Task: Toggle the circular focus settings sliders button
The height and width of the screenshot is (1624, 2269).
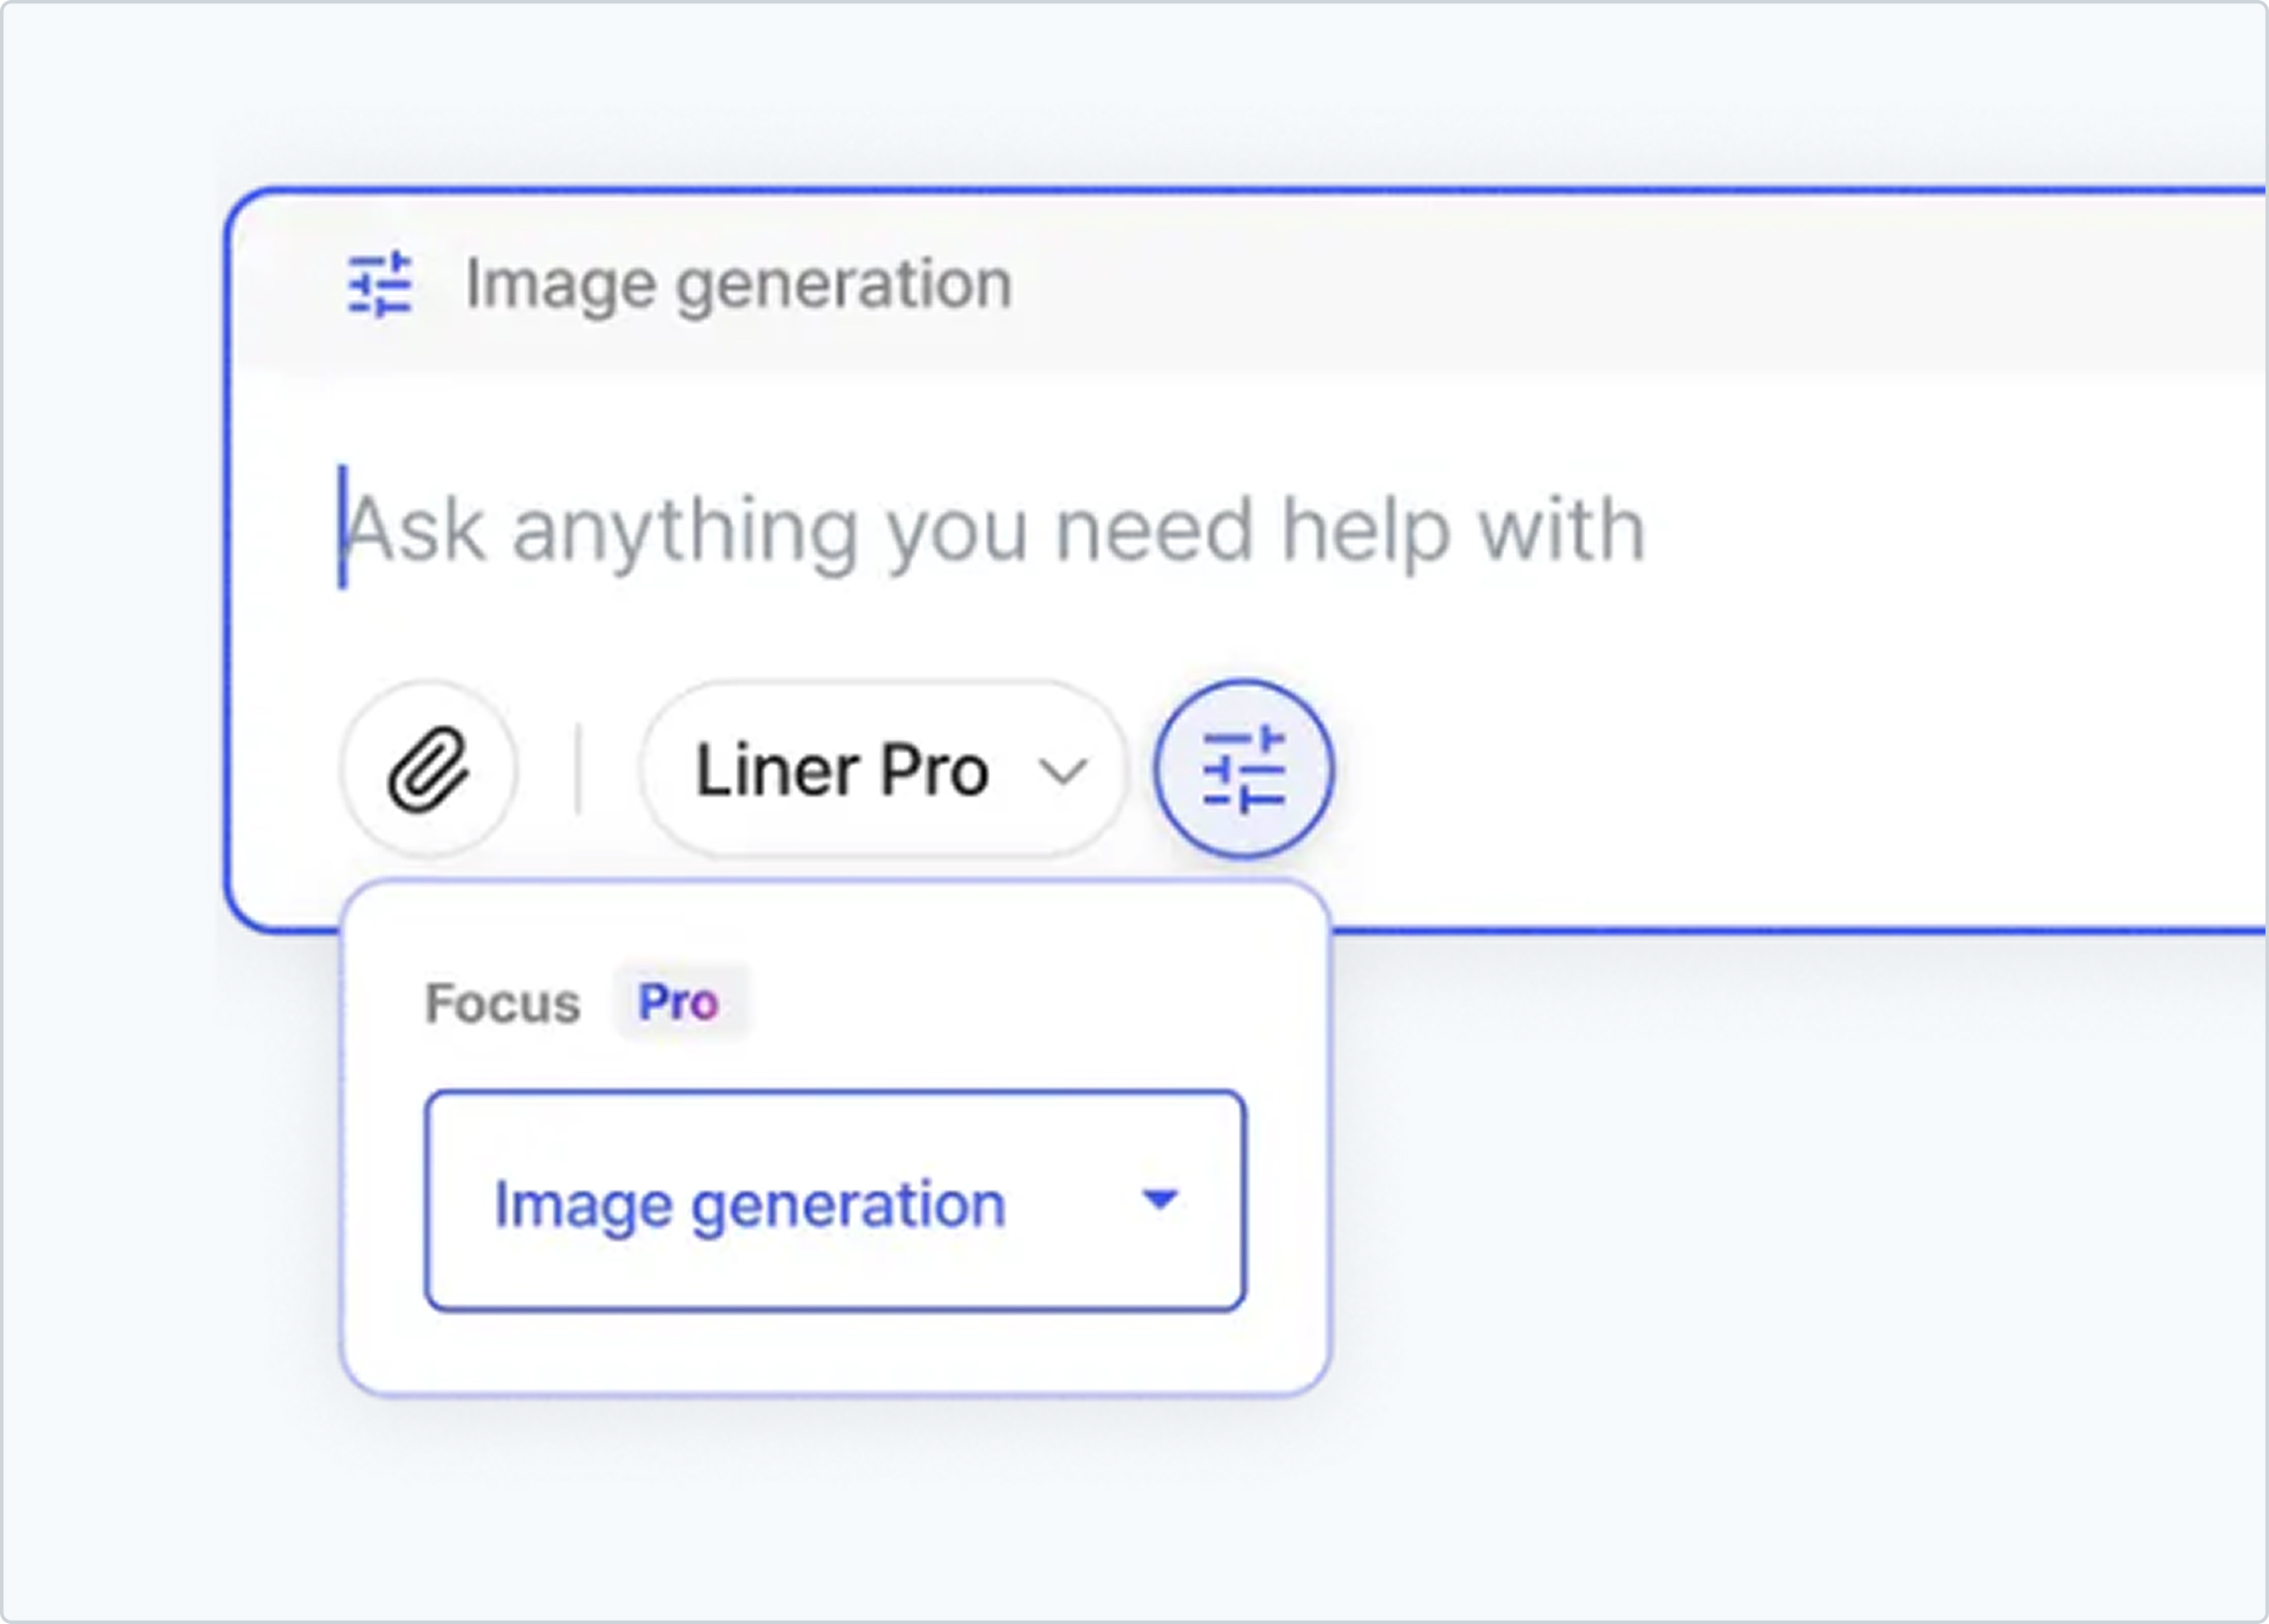Action: (1243, 769)
